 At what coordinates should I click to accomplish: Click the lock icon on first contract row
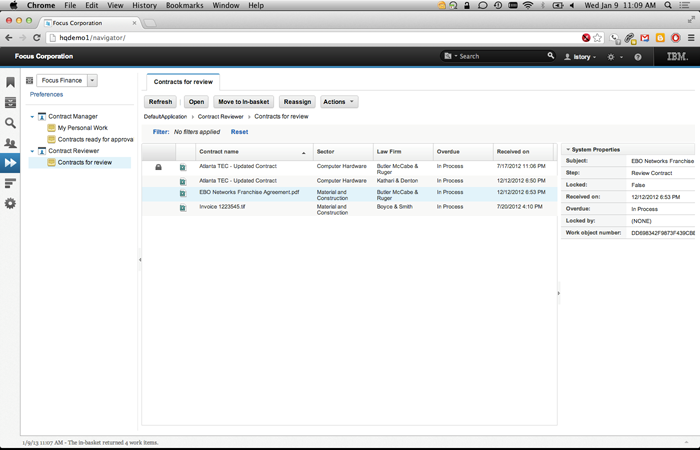158,167
